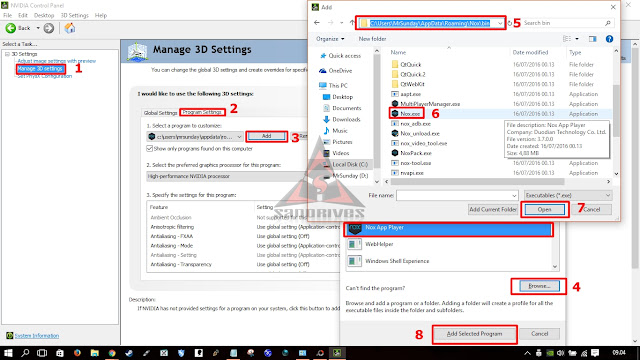Screen dimensions: 640x360
Task: Select Local Disk (C:) in navigation pane
Action: coord(350,164)
